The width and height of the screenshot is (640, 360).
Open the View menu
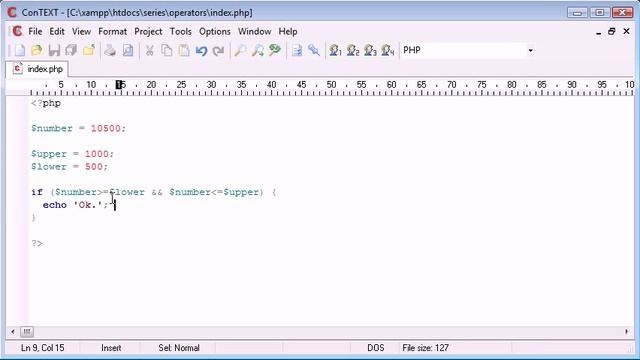click(x=81, y=31)
